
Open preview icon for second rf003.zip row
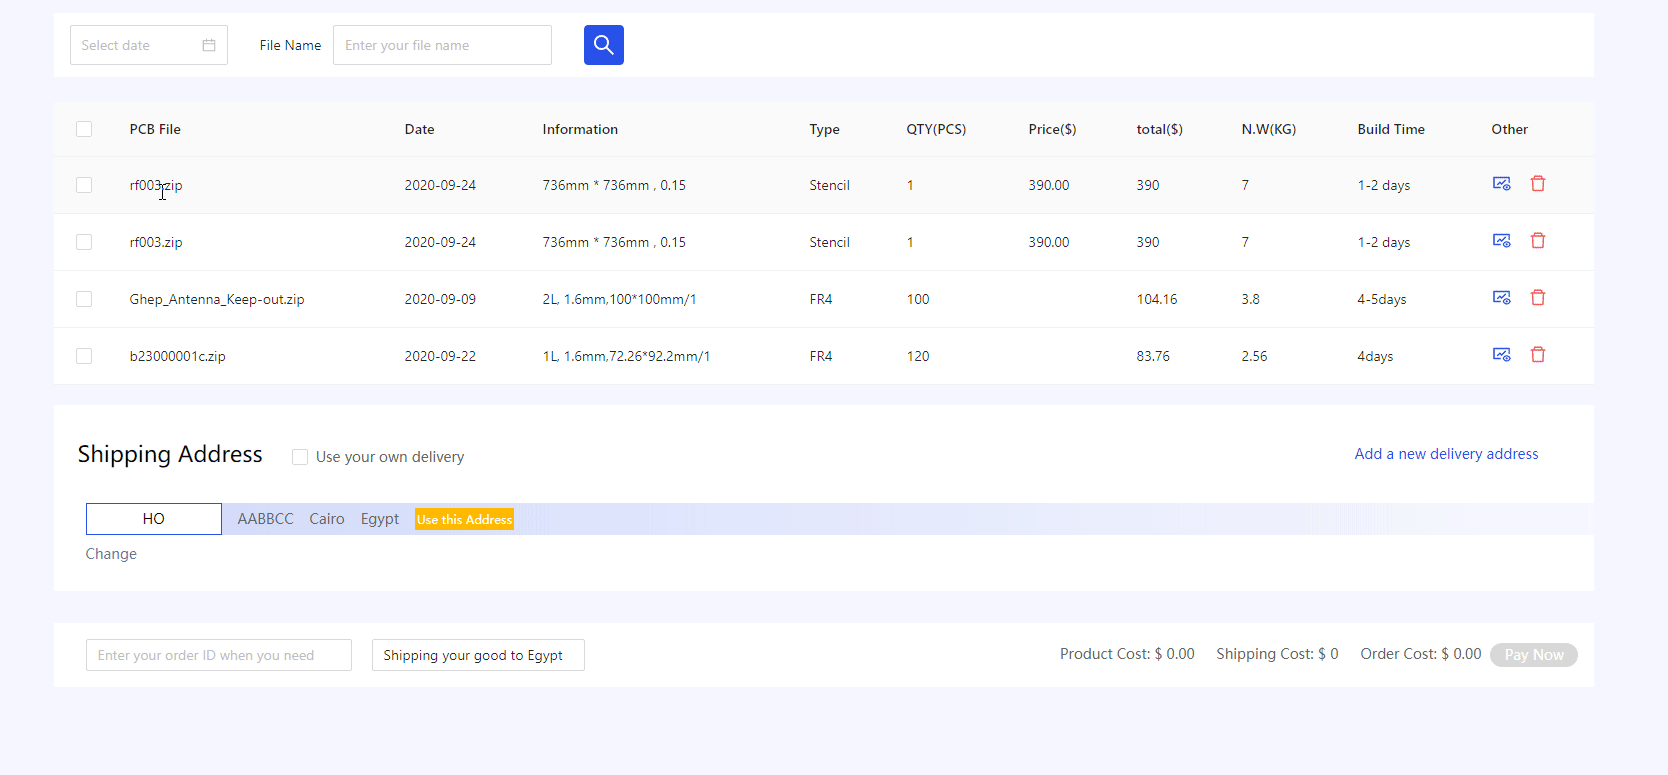click(x=1501, y=241)
